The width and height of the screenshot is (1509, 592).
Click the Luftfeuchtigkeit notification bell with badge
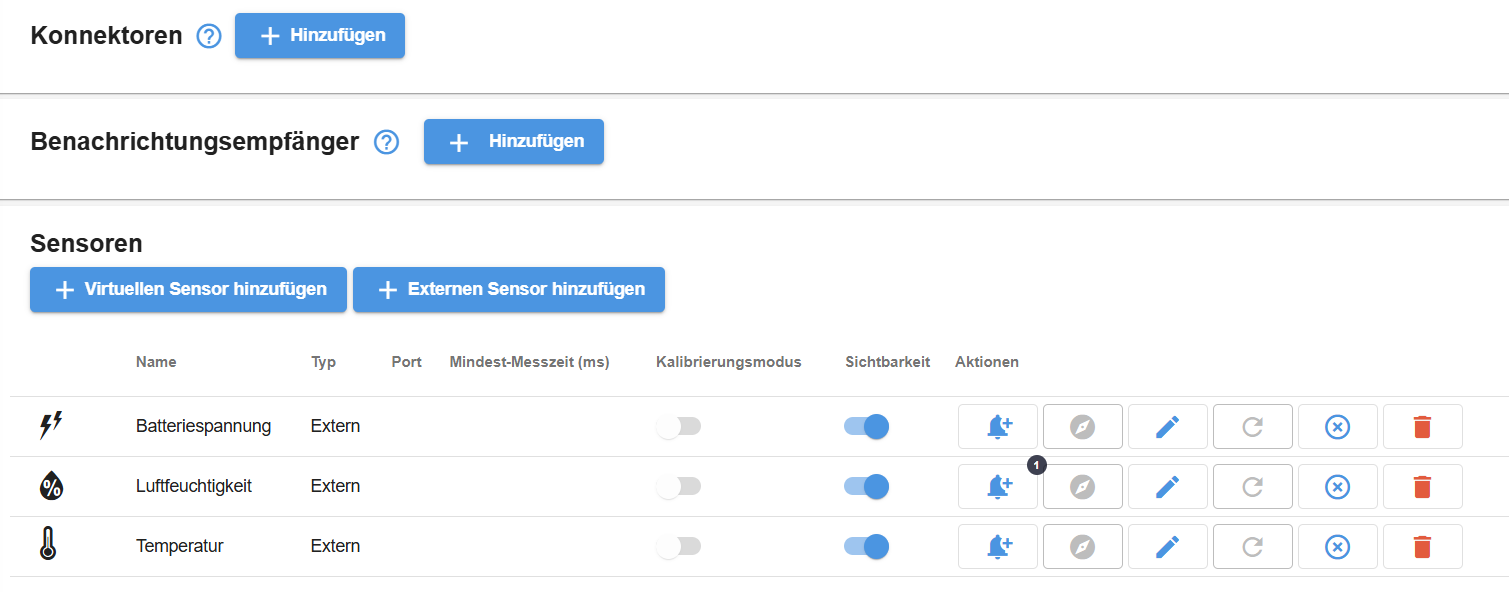pyautogui.click(x=998, y=487)
